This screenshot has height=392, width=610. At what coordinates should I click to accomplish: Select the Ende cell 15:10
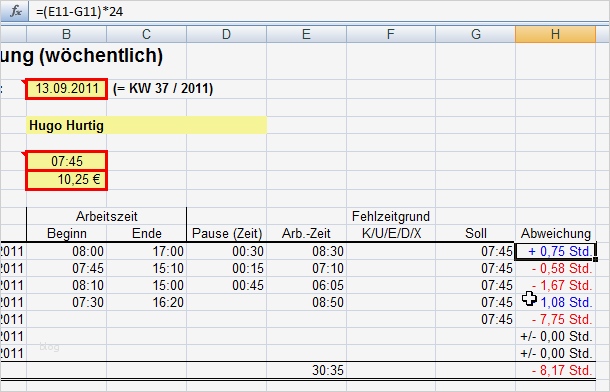[147, 268]
